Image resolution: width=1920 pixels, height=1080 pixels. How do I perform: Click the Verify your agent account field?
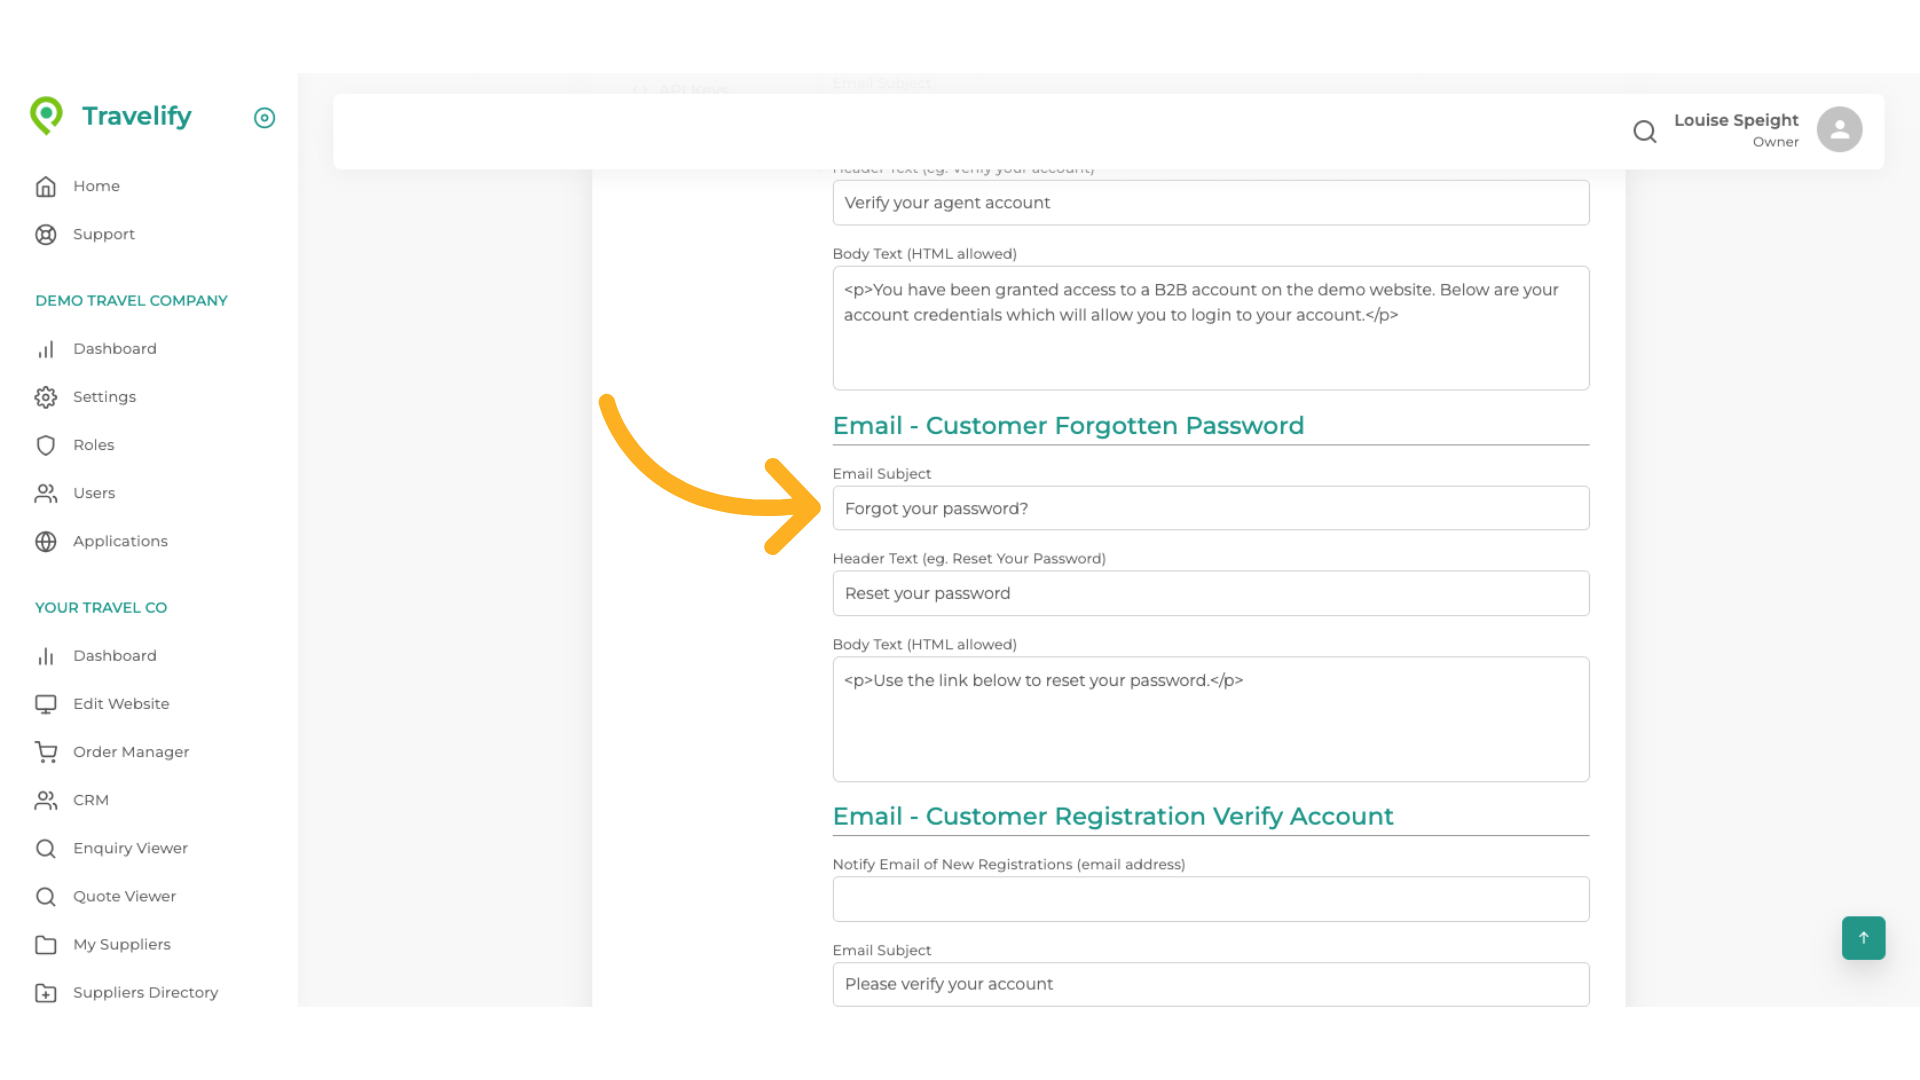(1210, 203)
